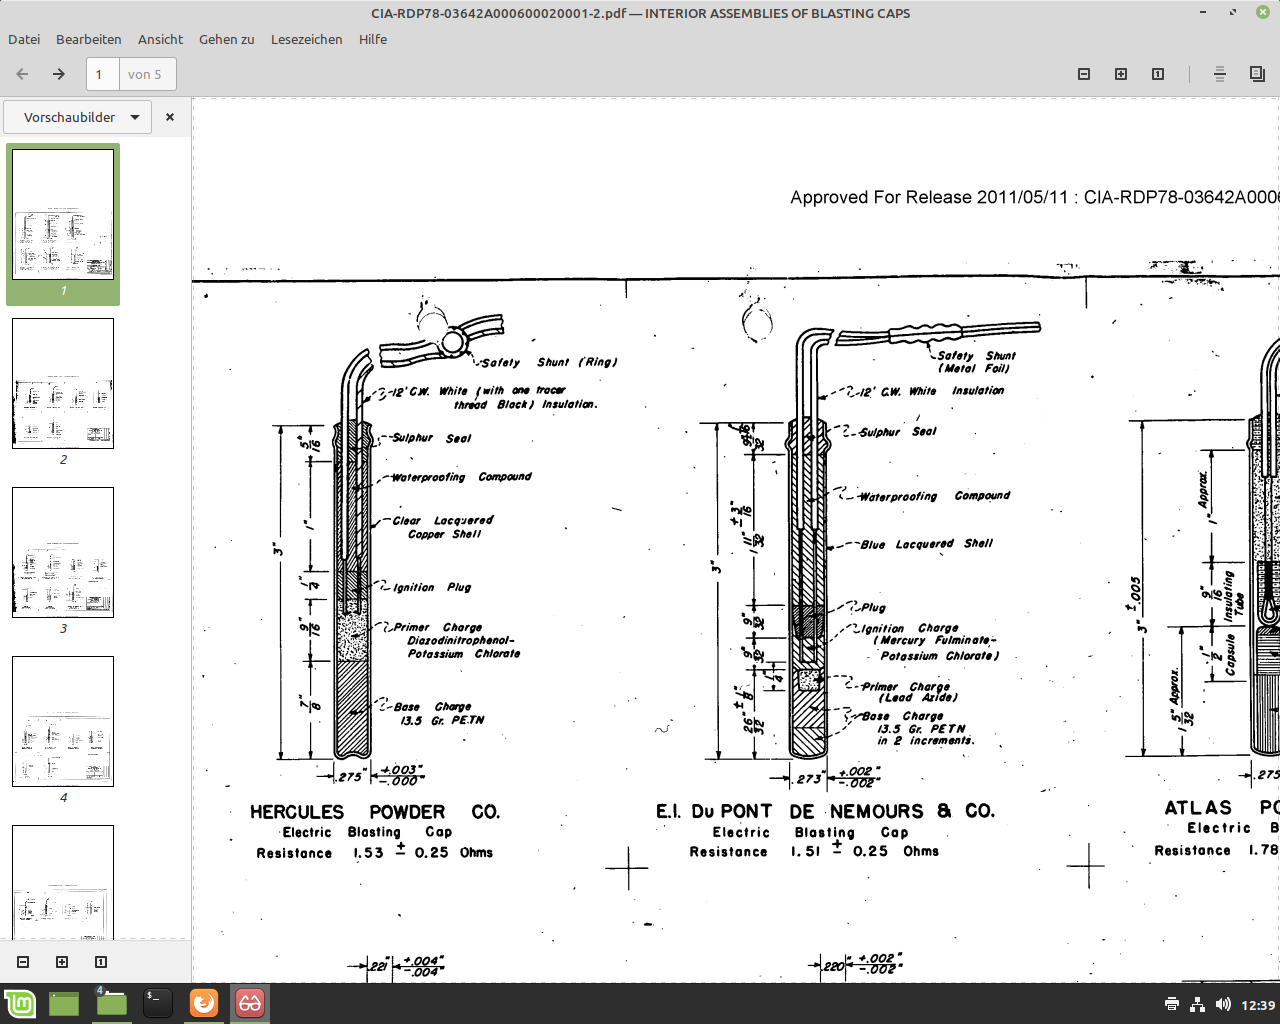Click the 'E.I. Du PONT DE NEMOURS & CO.' heading

825,811
